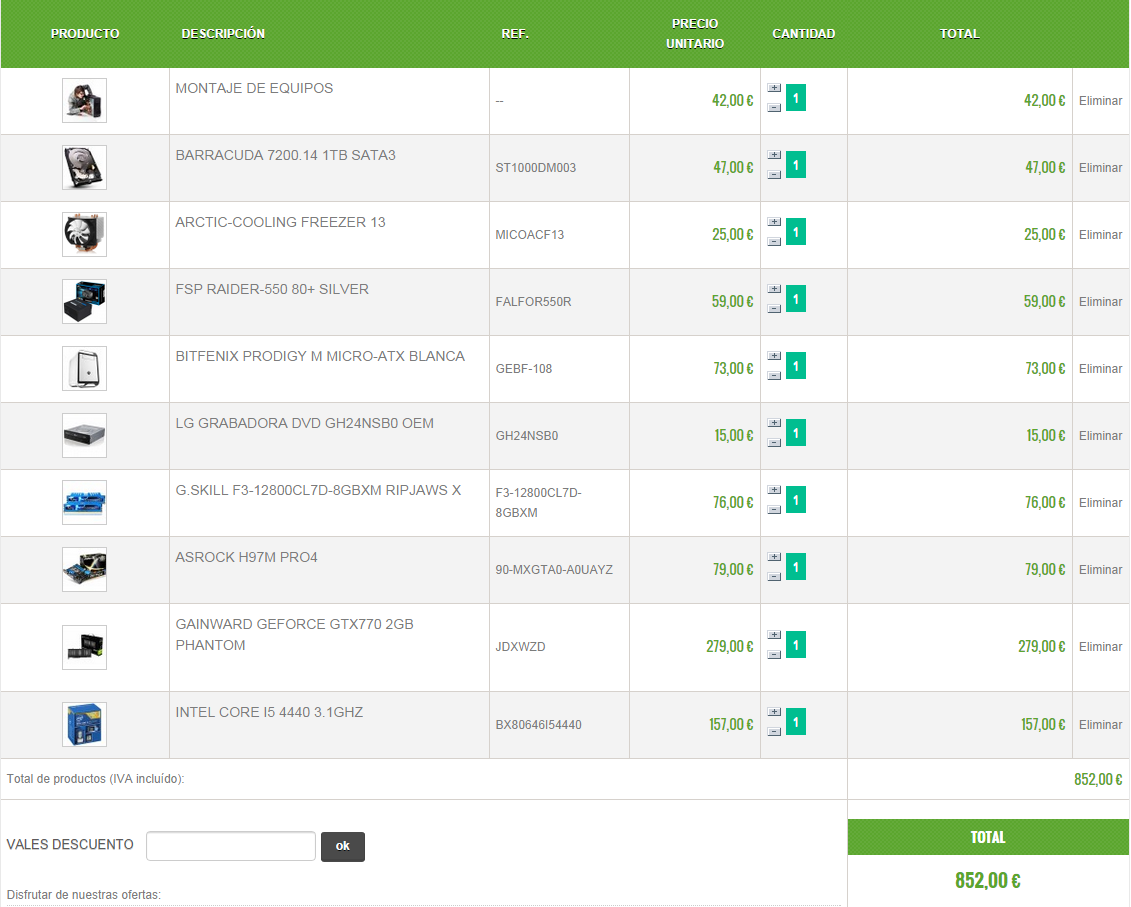Increase quantity of FSP RAIDER-550
Viewport: 1131px width, 907px height.
[774, 289]
